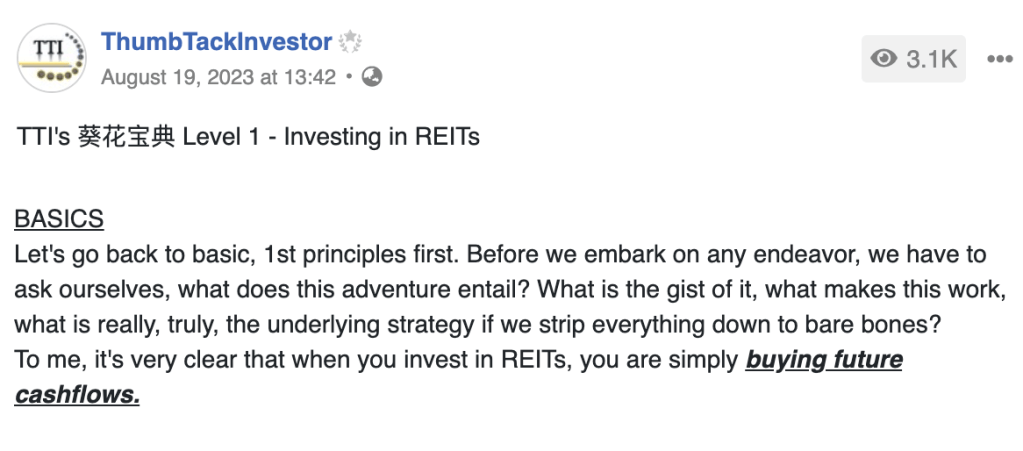This screenshot has height=451, width=1023.
Task: Click the underlined word 'cashflows.'
Action: 77,395
